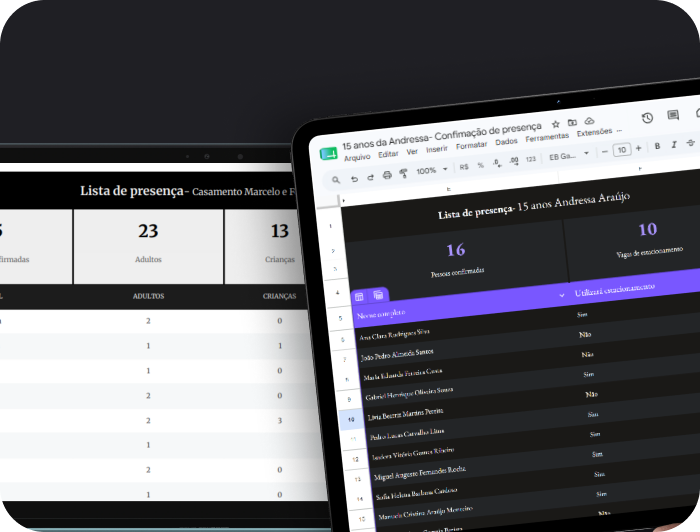Viewport: 700px width, 532px height.
Task: Click the redo arrow in toolbar
Action: click(x=370, y=177)
